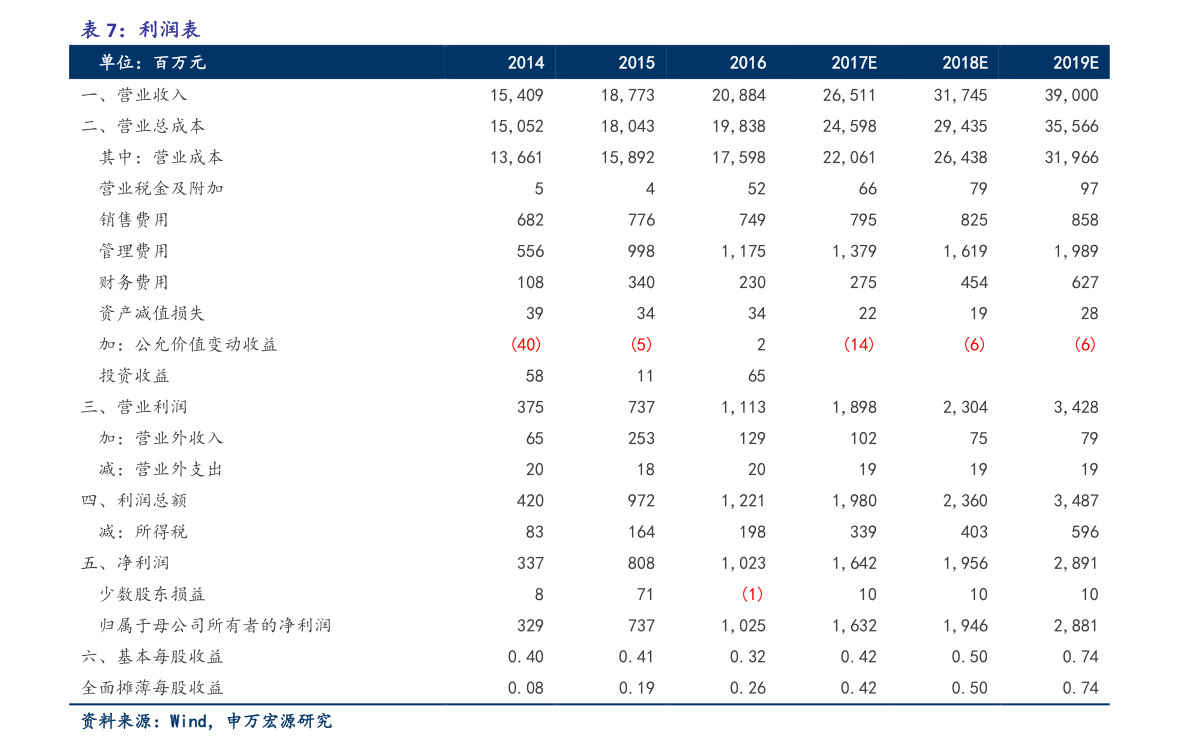The image size is (1191, 750).
Task: Click the 全面摊薄每股收益 row label
Action: tap(152, 688)
